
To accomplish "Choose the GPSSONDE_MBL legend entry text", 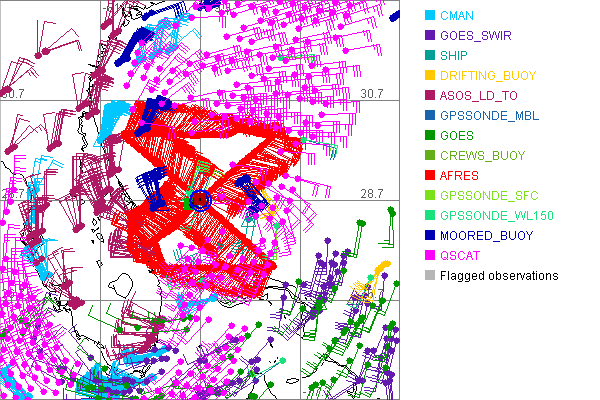I will 490,116.
